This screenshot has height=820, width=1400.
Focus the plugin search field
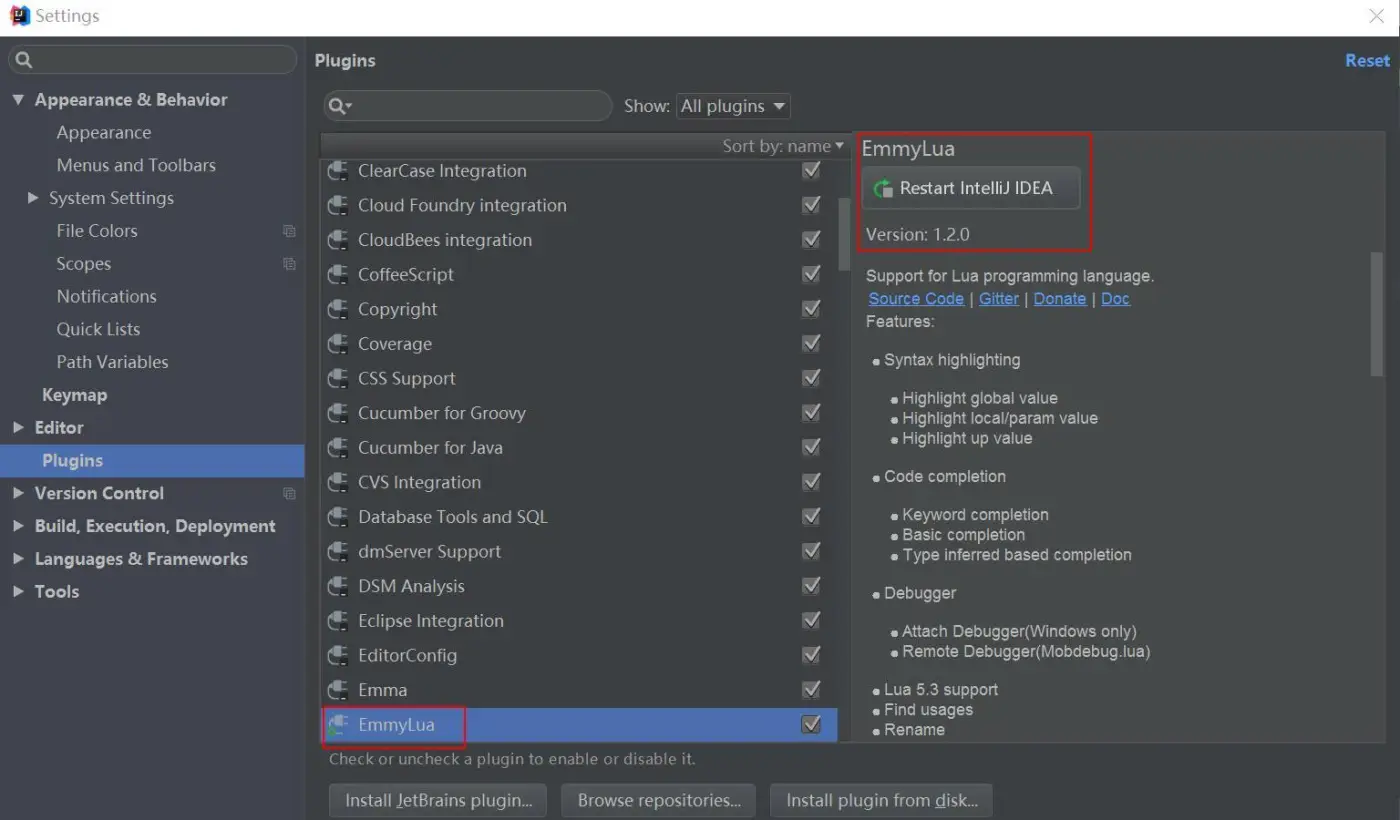pyautogui.click(x=467, y=106)
